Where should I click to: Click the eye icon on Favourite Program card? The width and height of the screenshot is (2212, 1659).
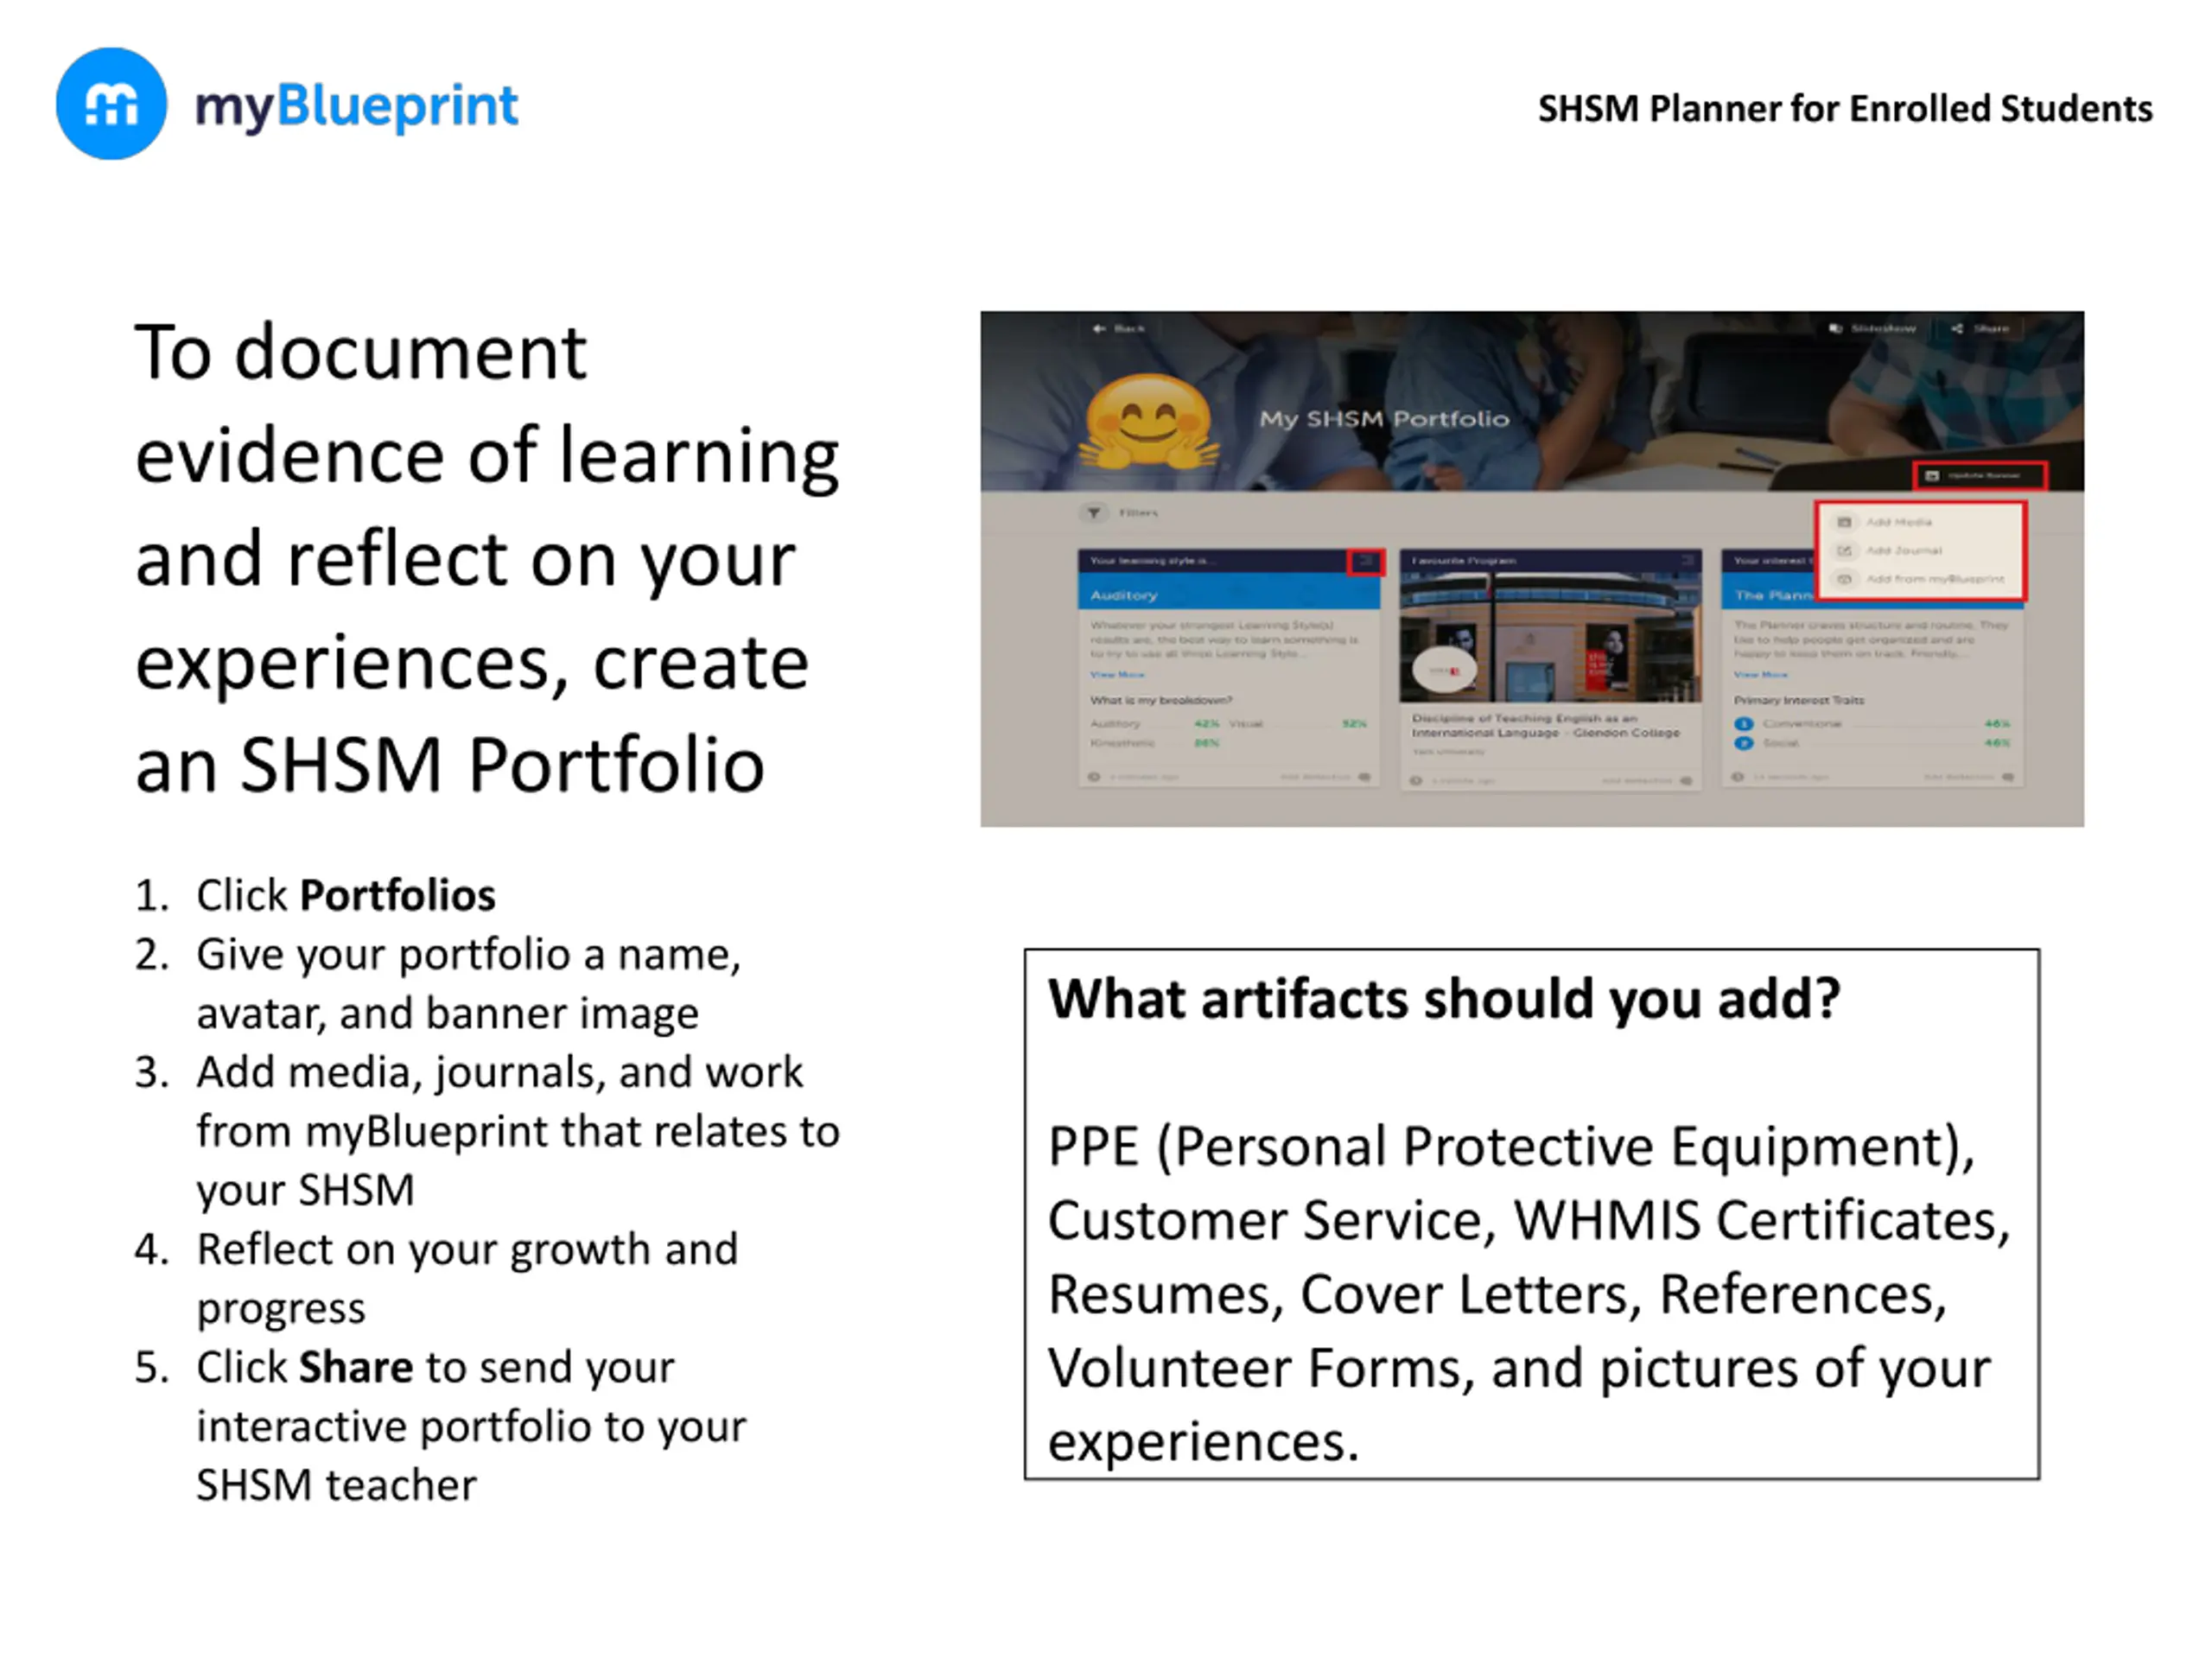pyautogui.click(x=1416, y=780)
